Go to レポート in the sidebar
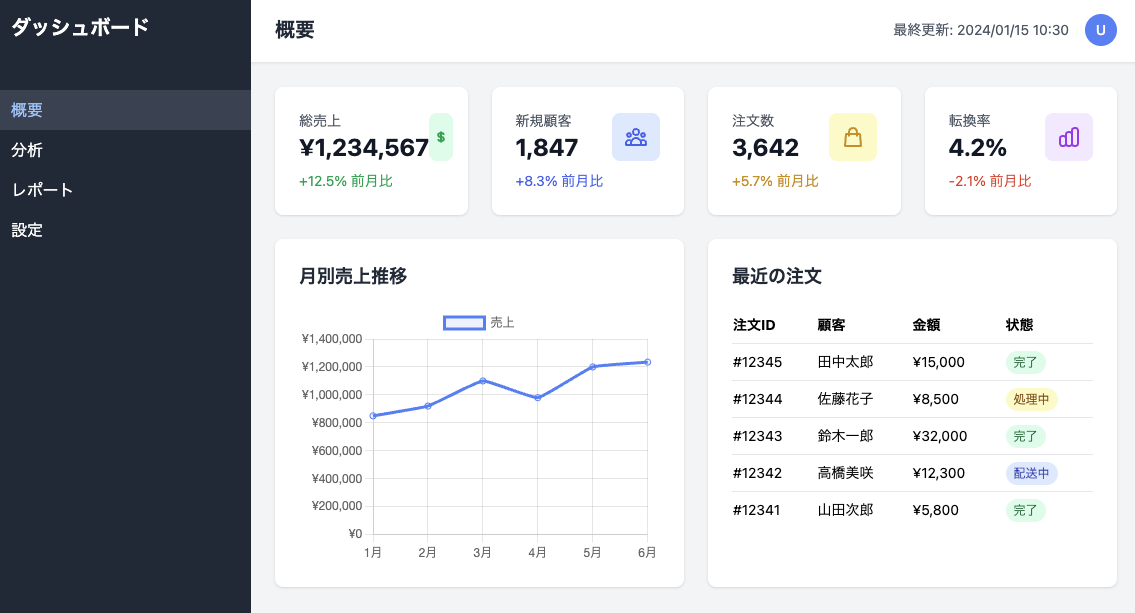Viewport: 1135px width, 613px height. click(x=125, y=190)
